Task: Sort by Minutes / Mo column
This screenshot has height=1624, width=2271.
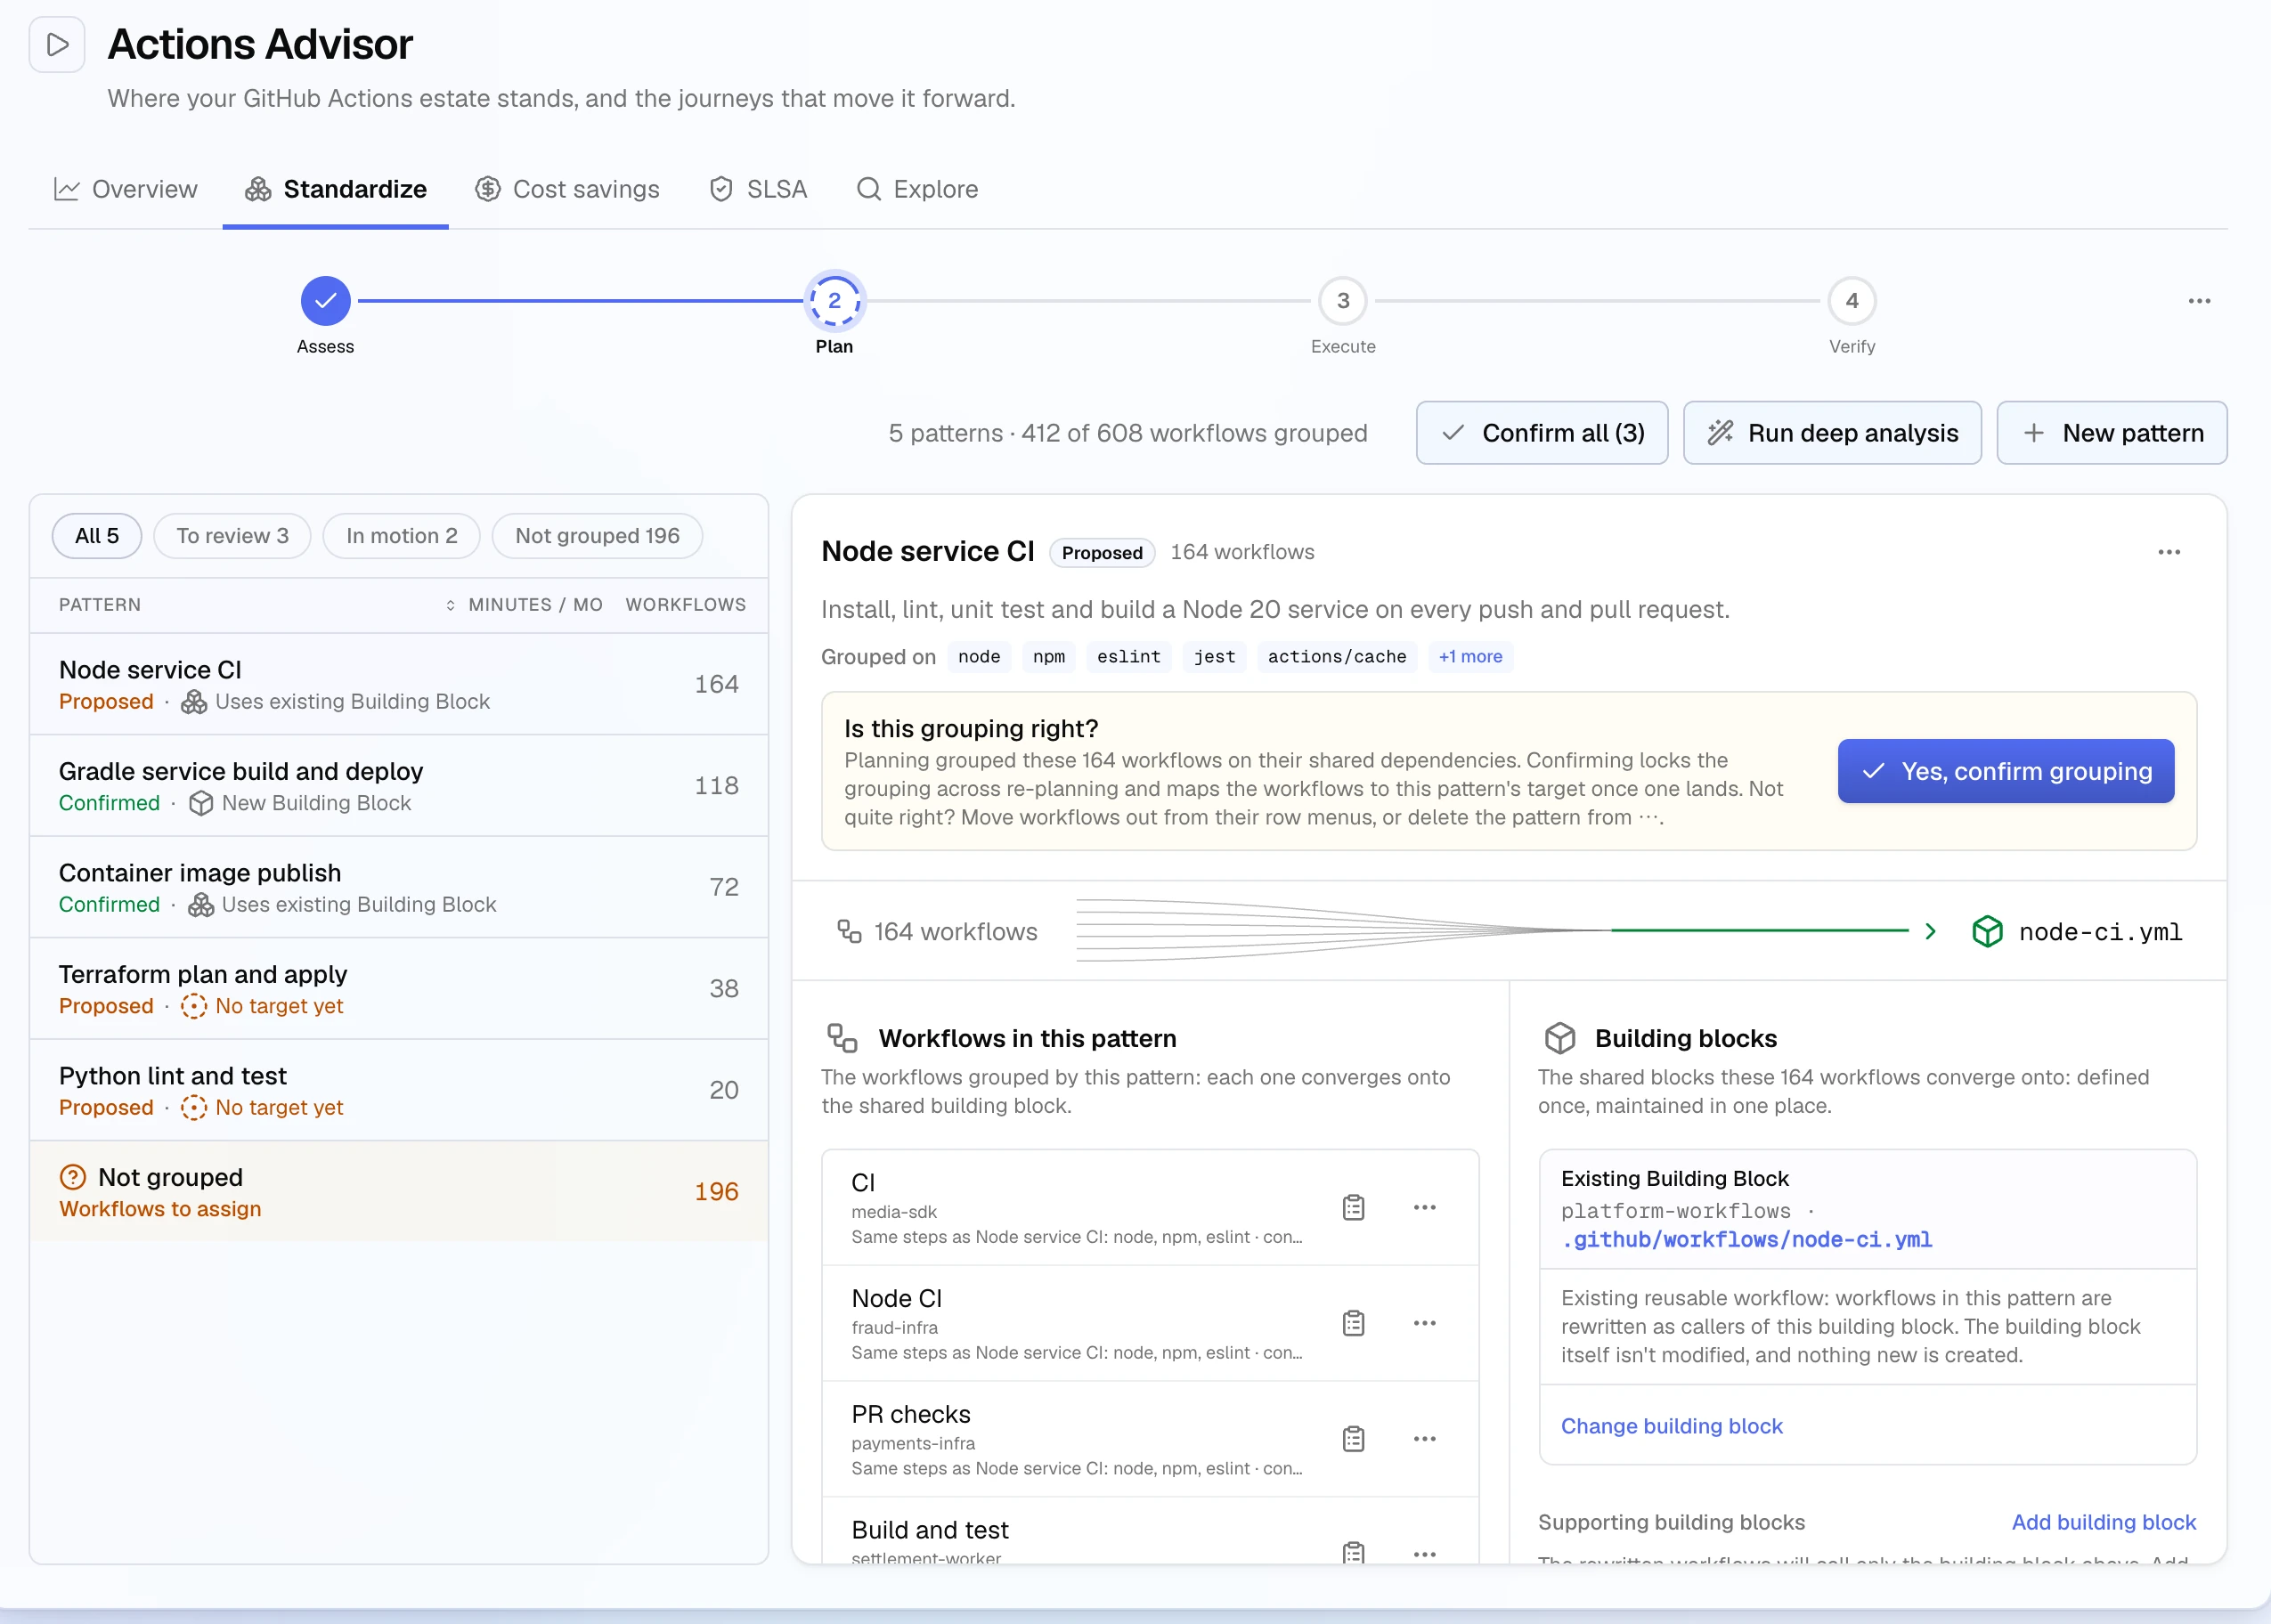Action: [x=524, y=605]
